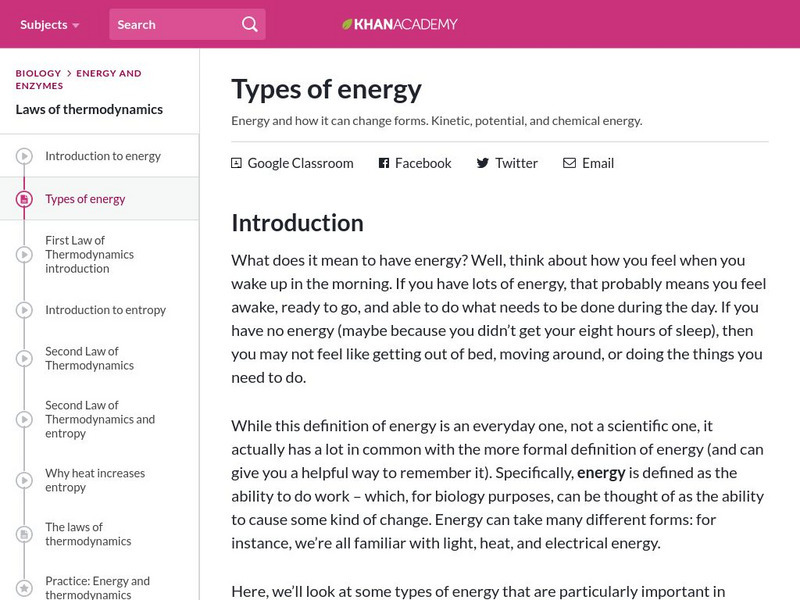Click the search magnifying glass icon
800x600 pixels.
[x=249, y=24]
